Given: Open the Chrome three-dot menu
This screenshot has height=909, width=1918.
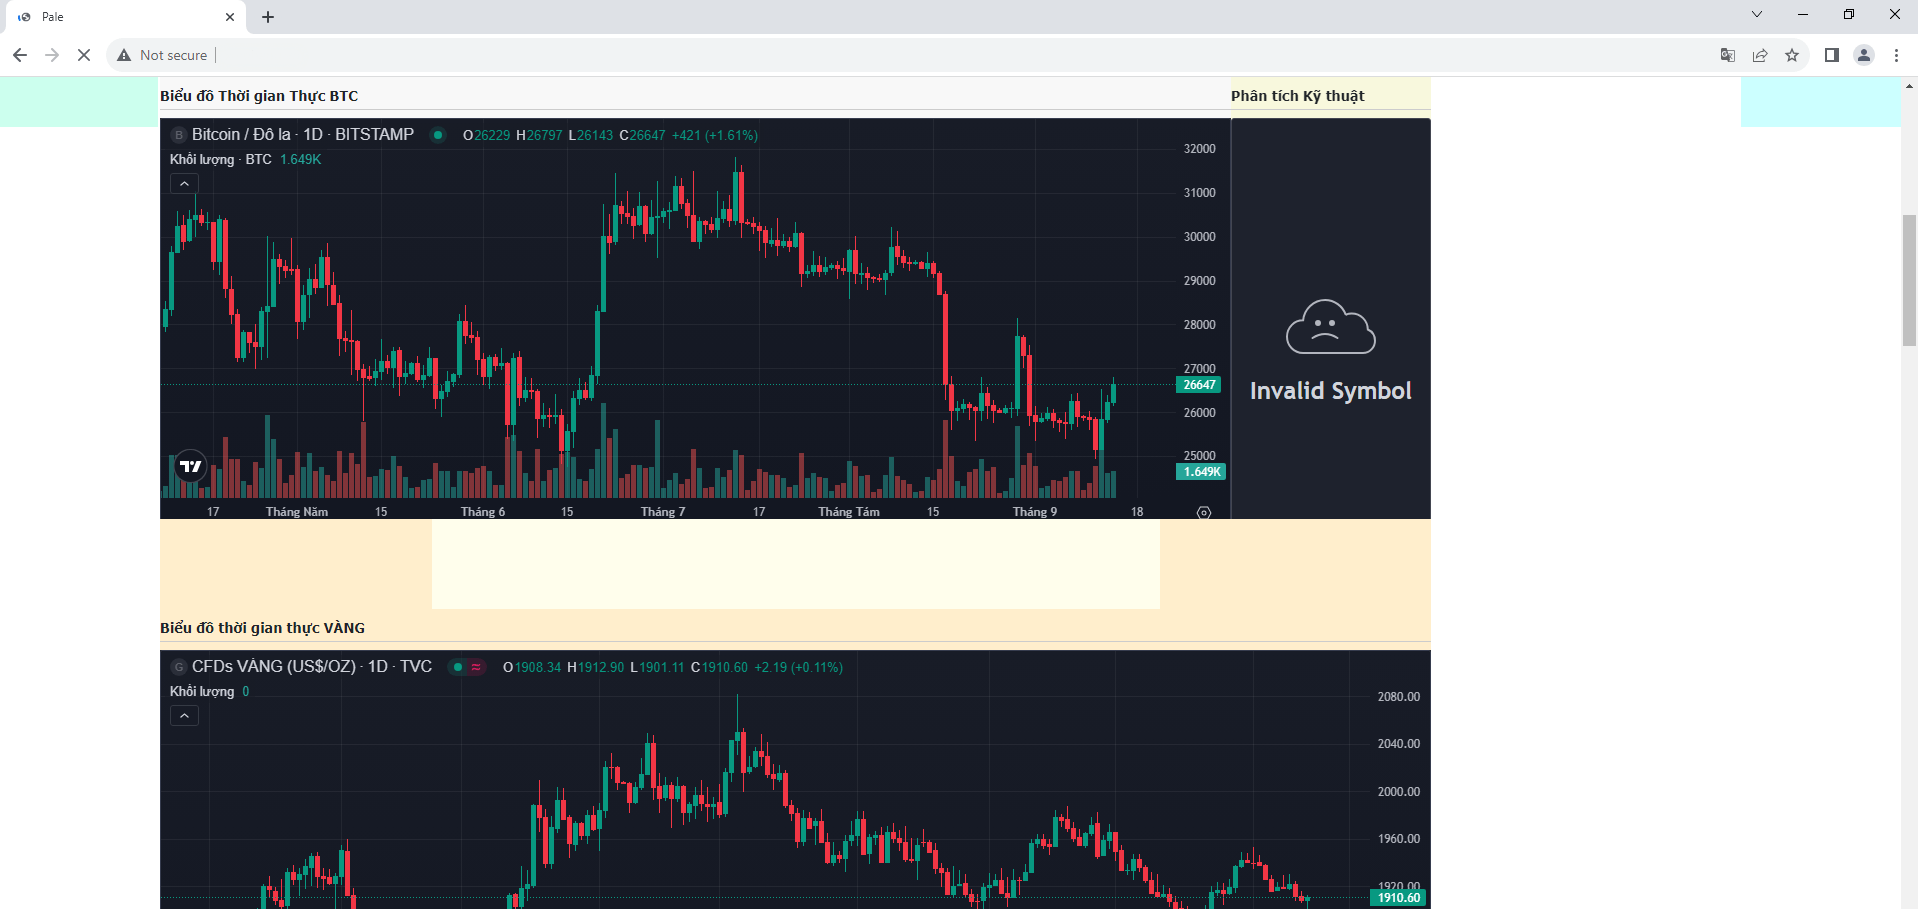Looking at the screenshot, I should pos(1896,55).
